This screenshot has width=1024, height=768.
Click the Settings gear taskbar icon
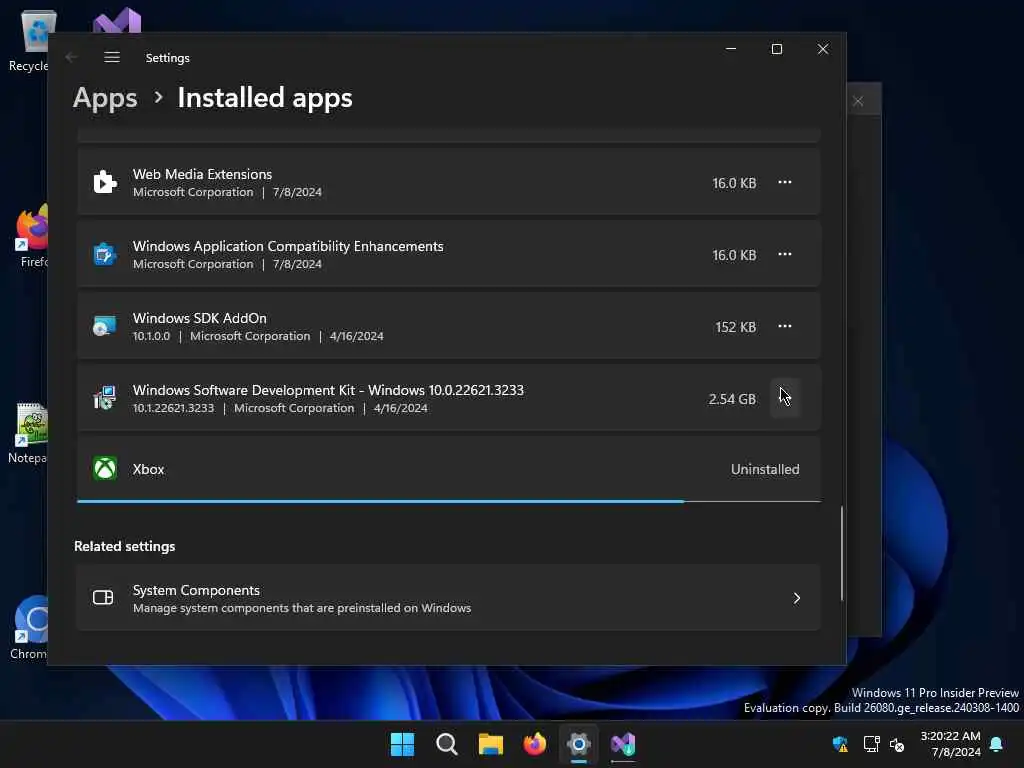pos(579,744)
